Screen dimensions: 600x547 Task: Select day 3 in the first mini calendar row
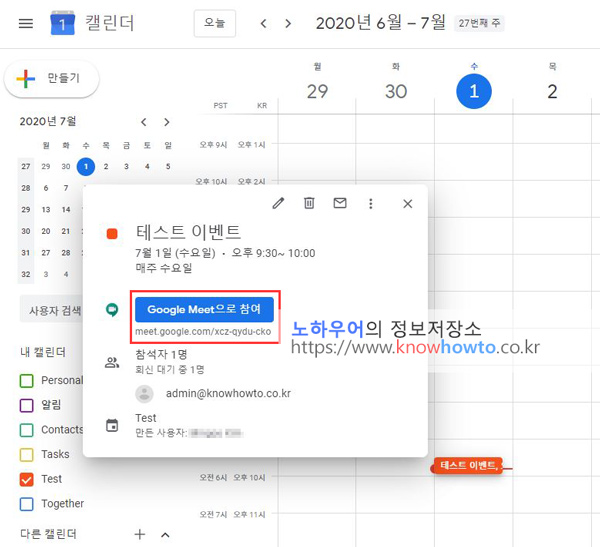click(126, 167)
